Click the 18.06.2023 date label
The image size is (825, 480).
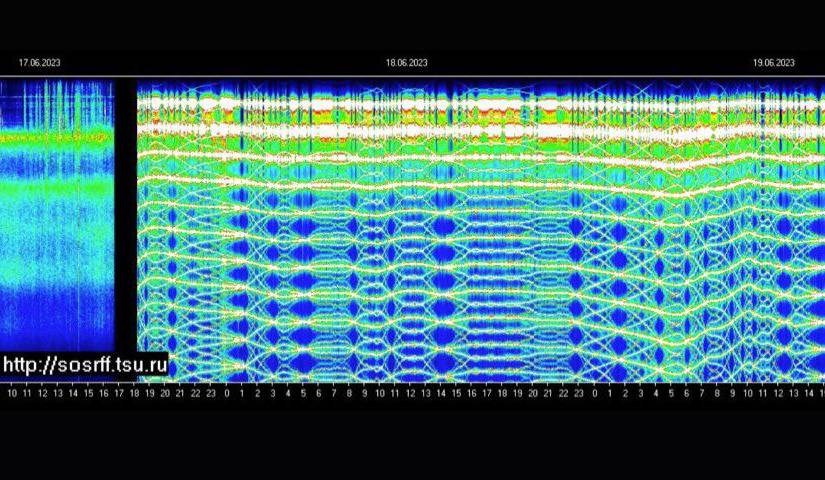(407, 63)
